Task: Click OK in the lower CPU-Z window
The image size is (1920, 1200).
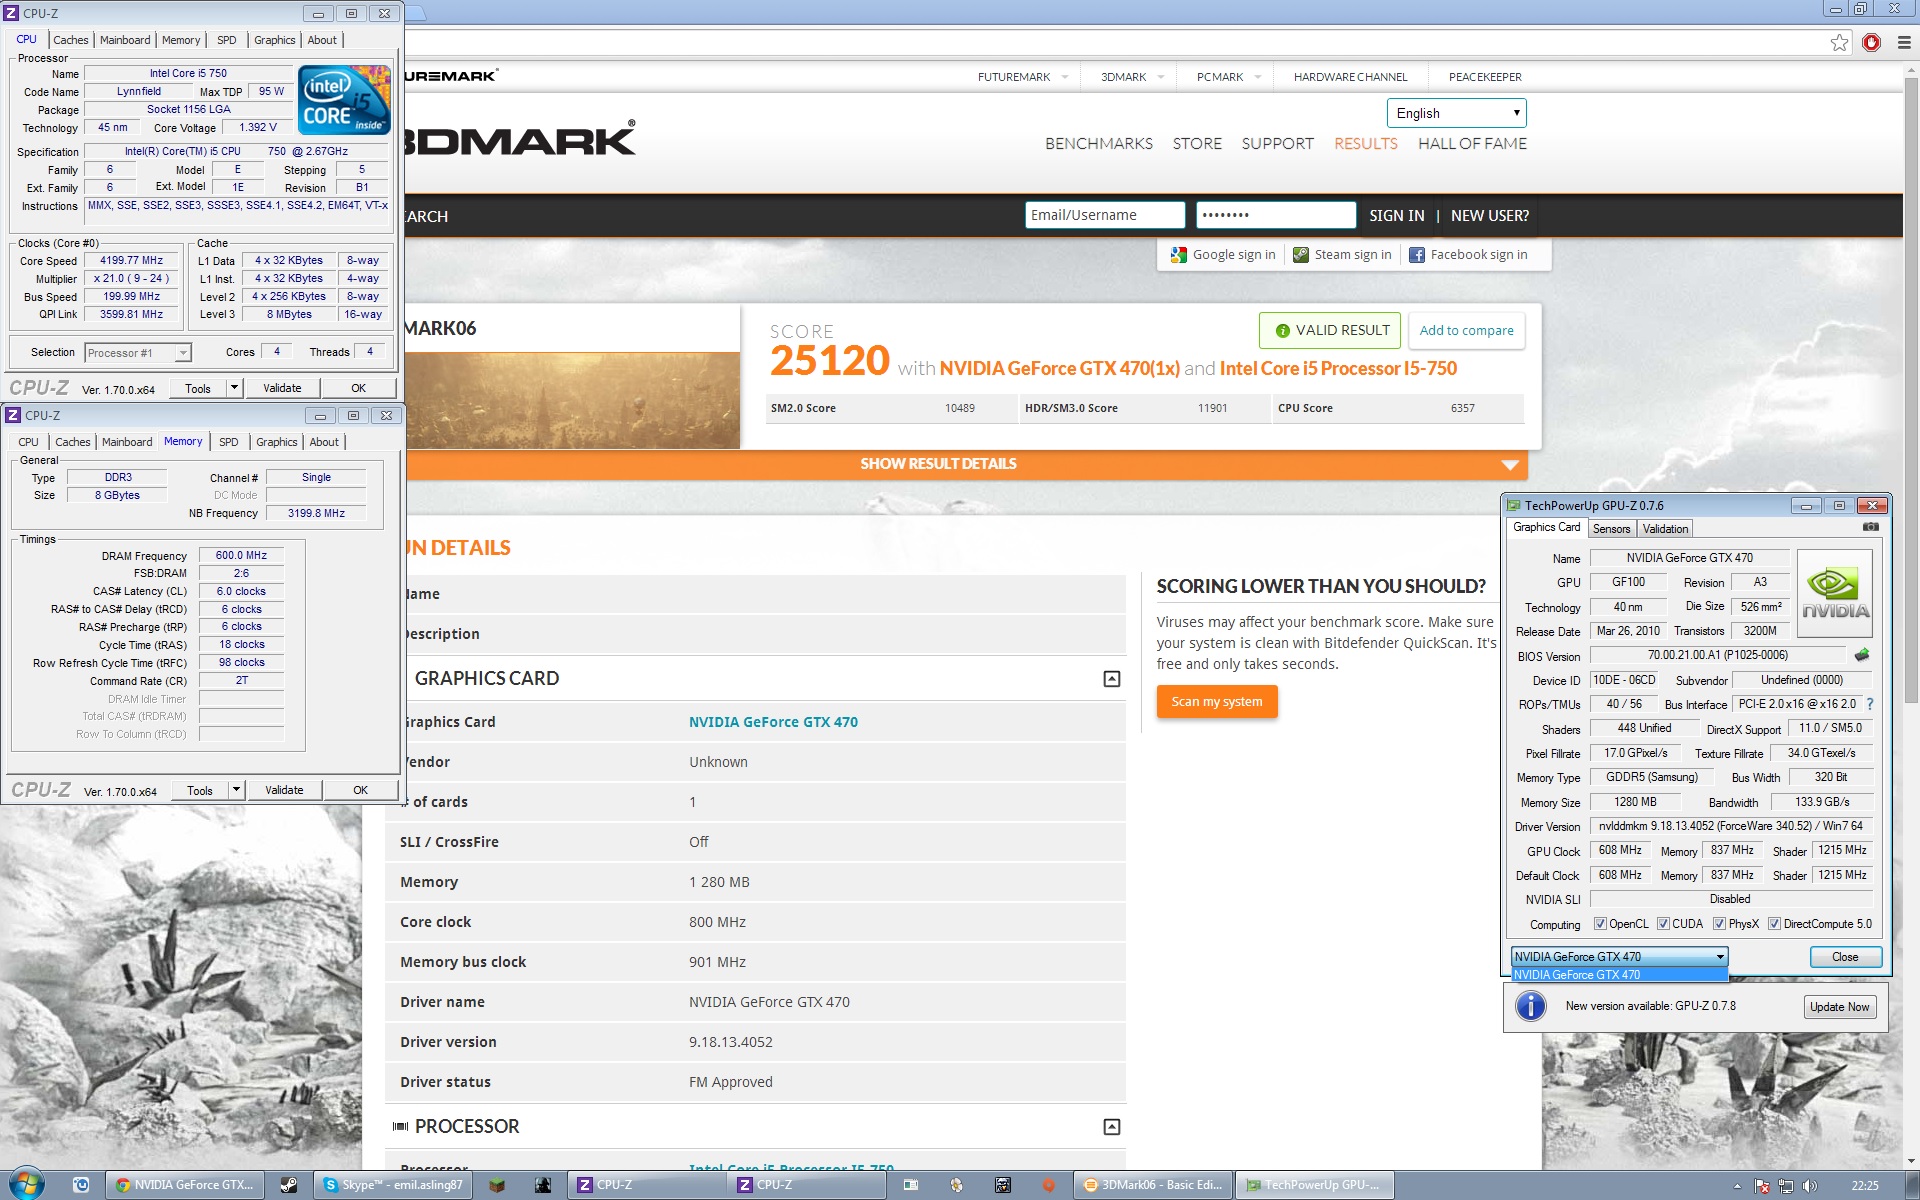Action: coord(360,790)
